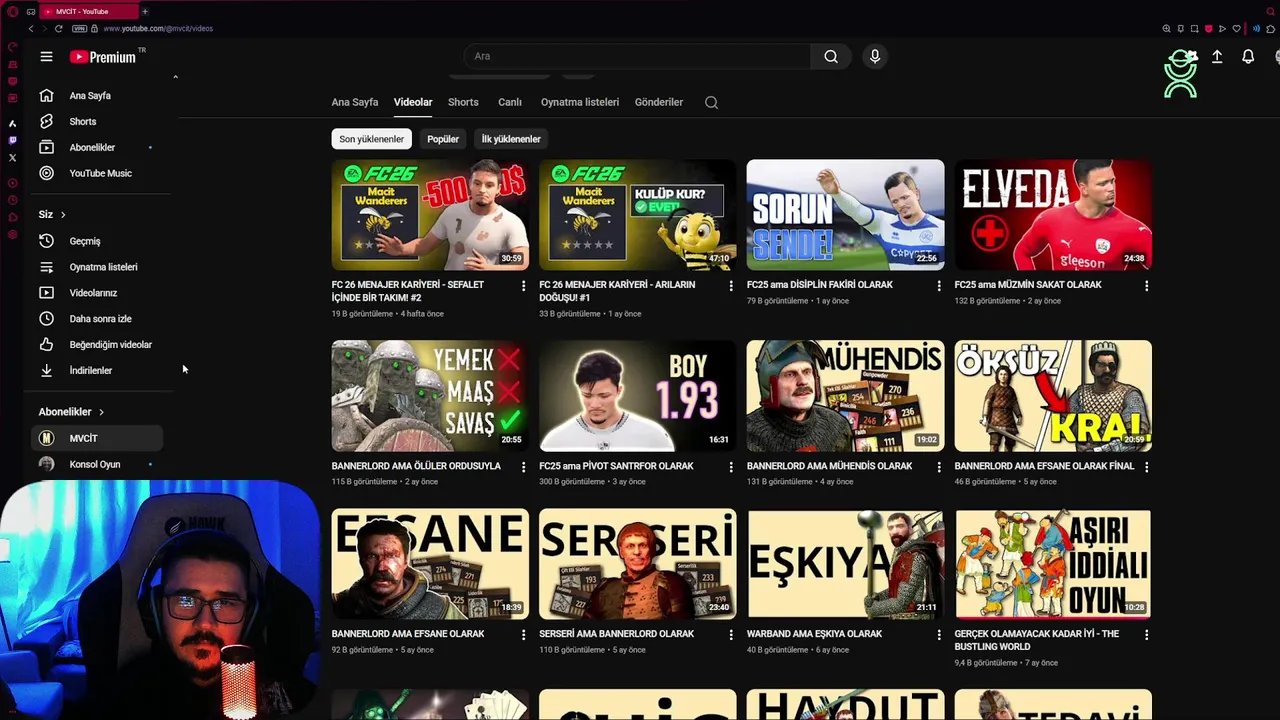Image resolution: width=1280 pixels, height=720 pixels.
Task: Open FC 26 SEFALET İÇİNDE BİR TAKIM title
Action: (408, 291)
